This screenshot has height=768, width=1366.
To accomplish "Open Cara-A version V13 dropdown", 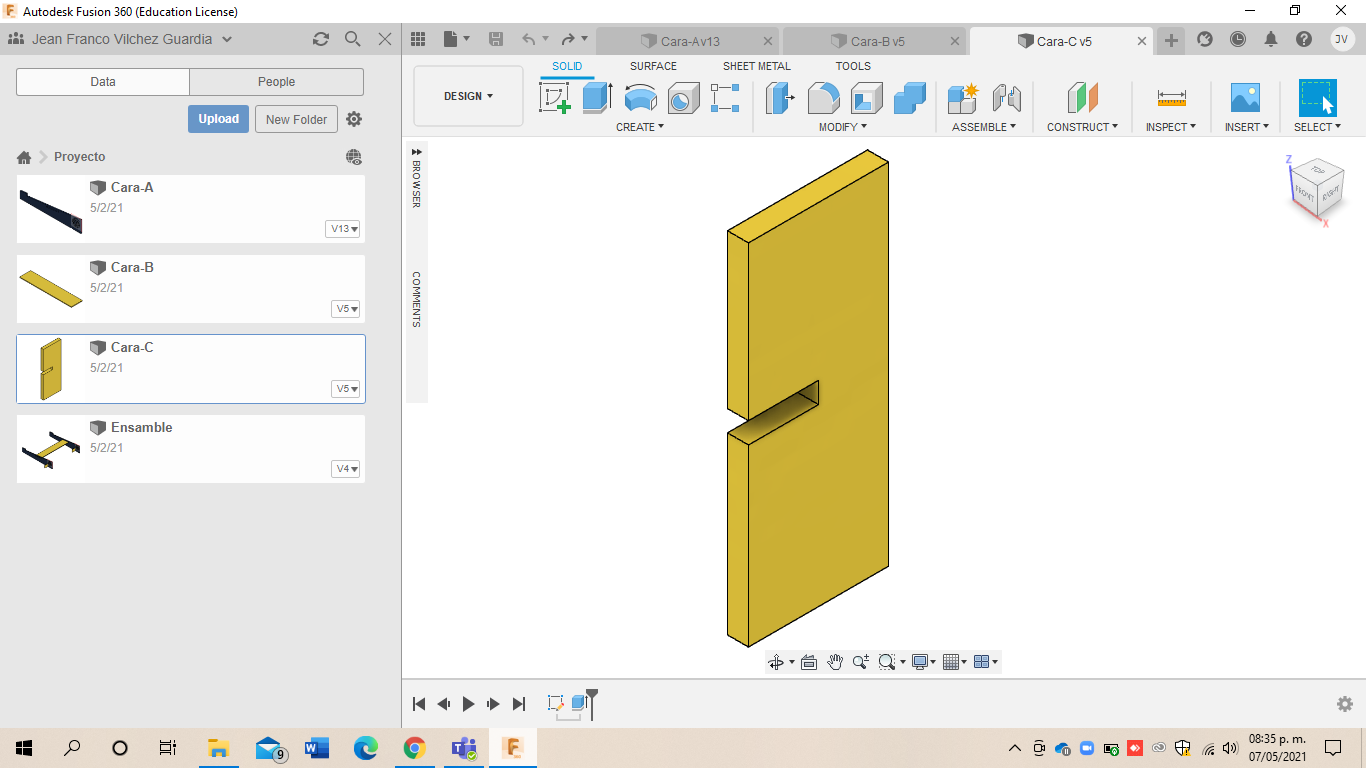I will click(343, 229).
